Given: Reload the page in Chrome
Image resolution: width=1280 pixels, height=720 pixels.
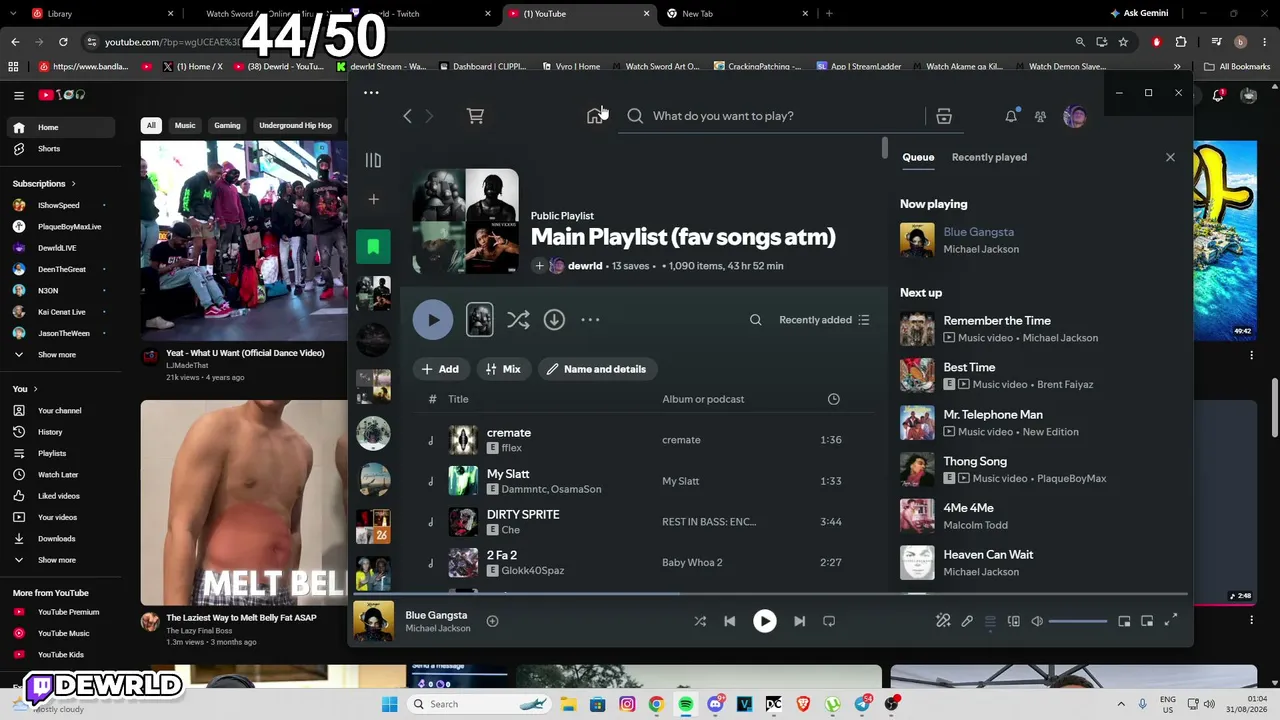Looking at the screenshot, I should click(63, 42).
